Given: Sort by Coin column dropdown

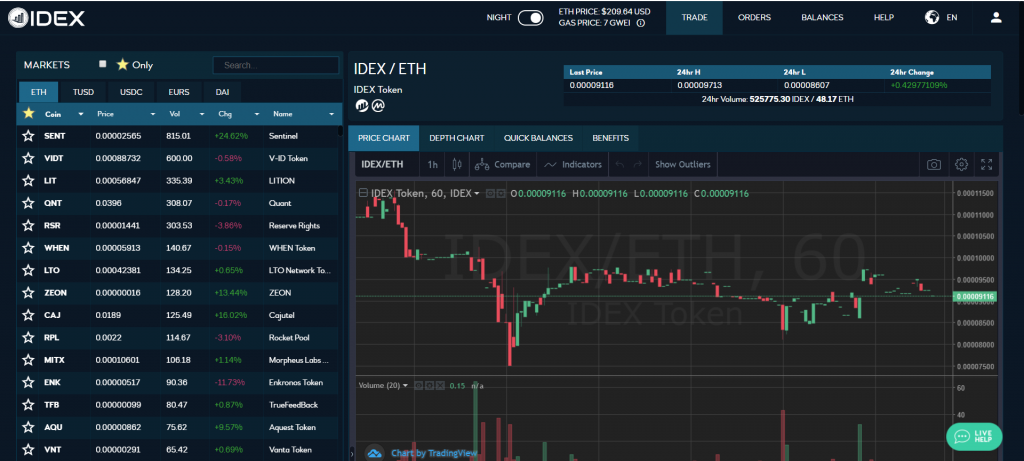Looking at the screenshot, I should tap(81, 114).
